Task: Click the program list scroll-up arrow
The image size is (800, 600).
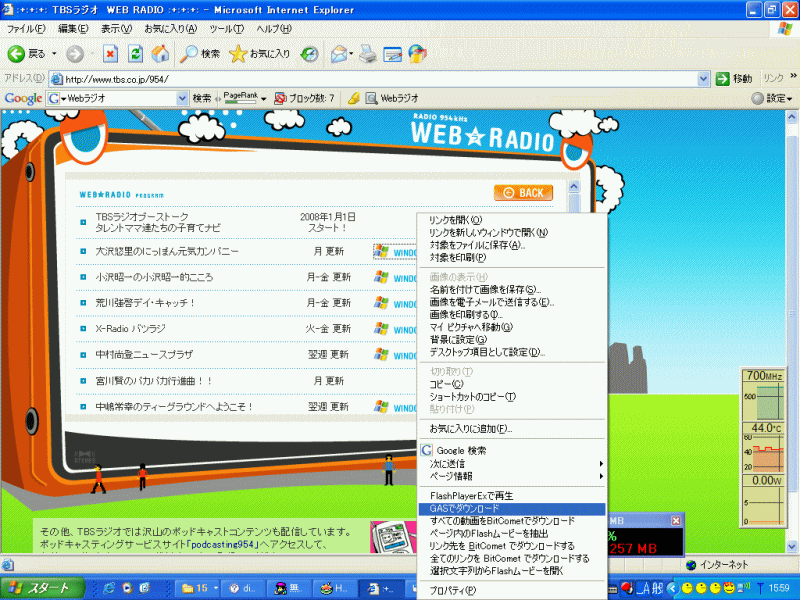Action: tap(573, 186)
